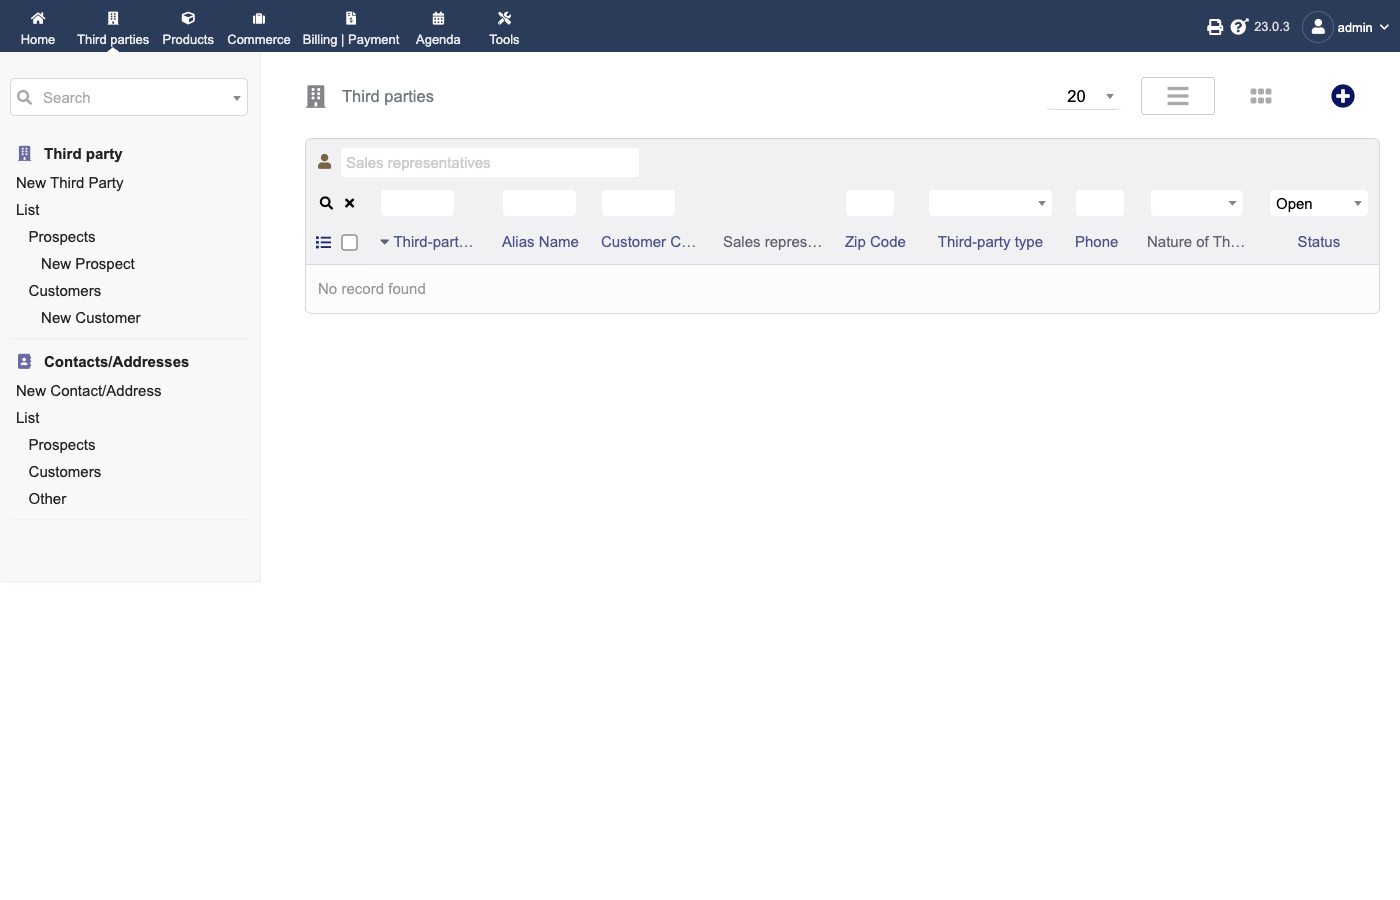Sort by Zip Code column
This screenshot has height=900, width=1400.
[875, 242]
